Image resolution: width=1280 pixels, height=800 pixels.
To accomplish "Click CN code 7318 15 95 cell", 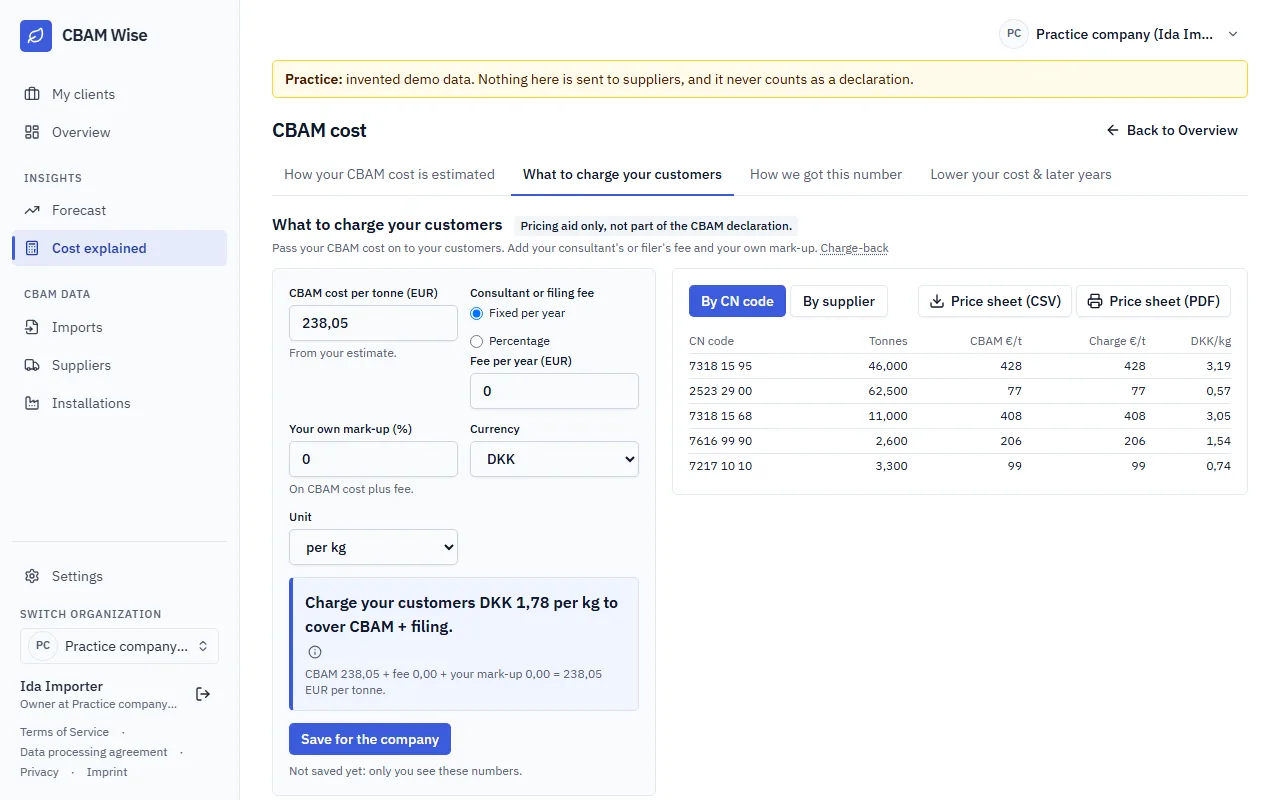I will tap(720, 366).
